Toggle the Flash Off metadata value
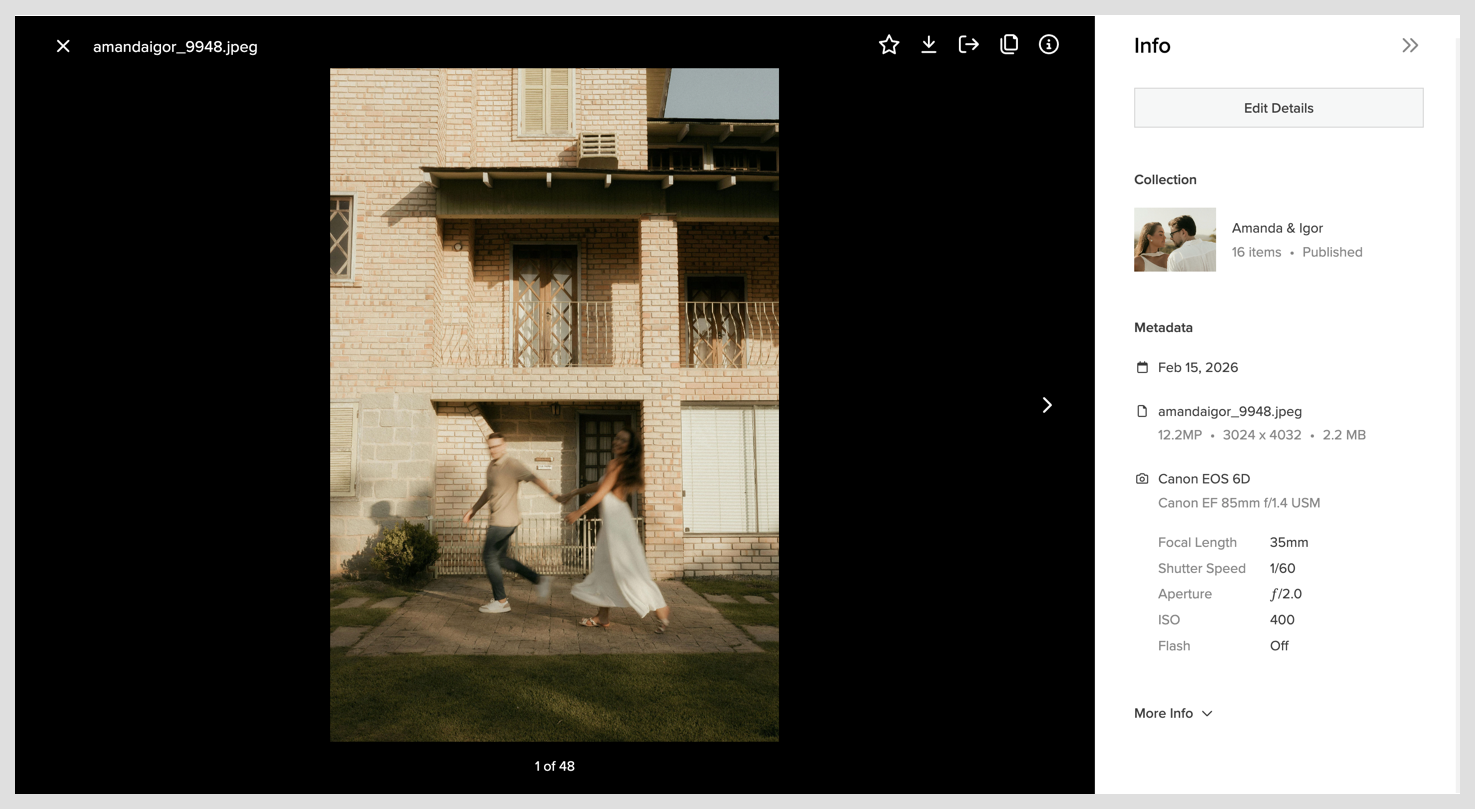 point(1279,645)
